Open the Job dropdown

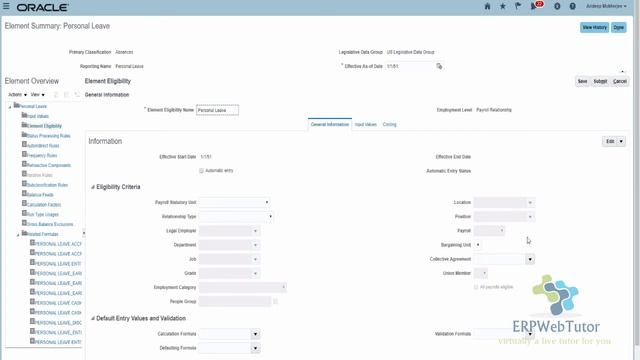255,259
